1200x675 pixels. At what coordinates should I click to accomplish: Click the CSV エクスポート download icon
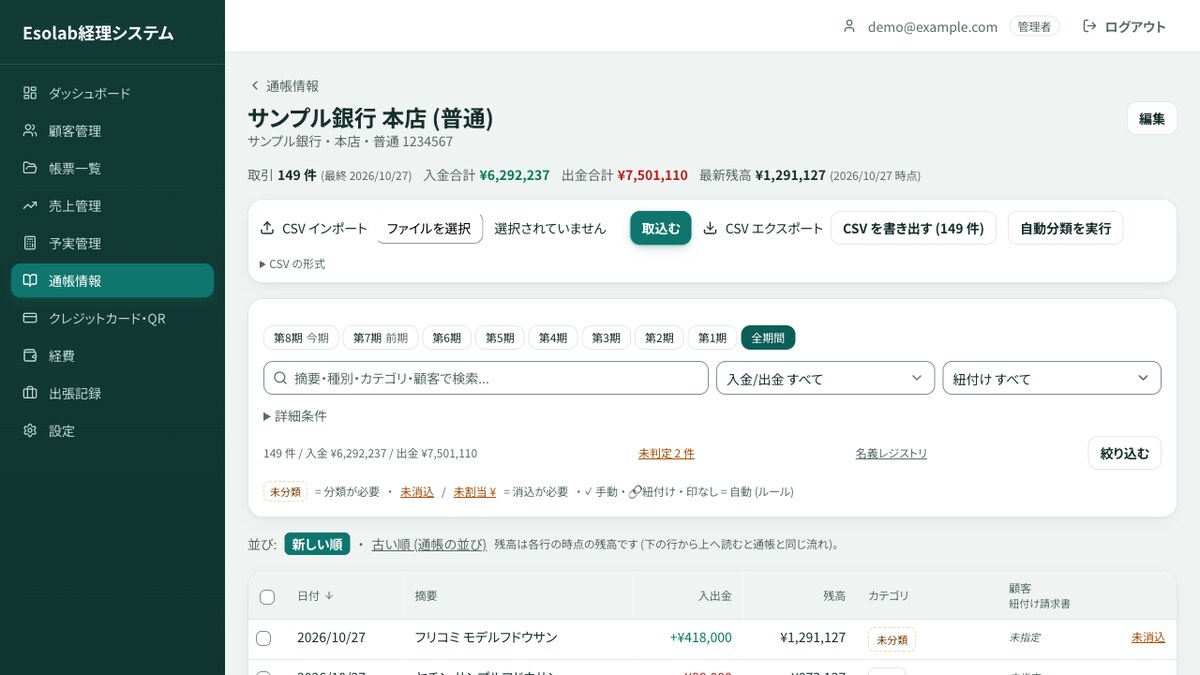click(710, 228)
